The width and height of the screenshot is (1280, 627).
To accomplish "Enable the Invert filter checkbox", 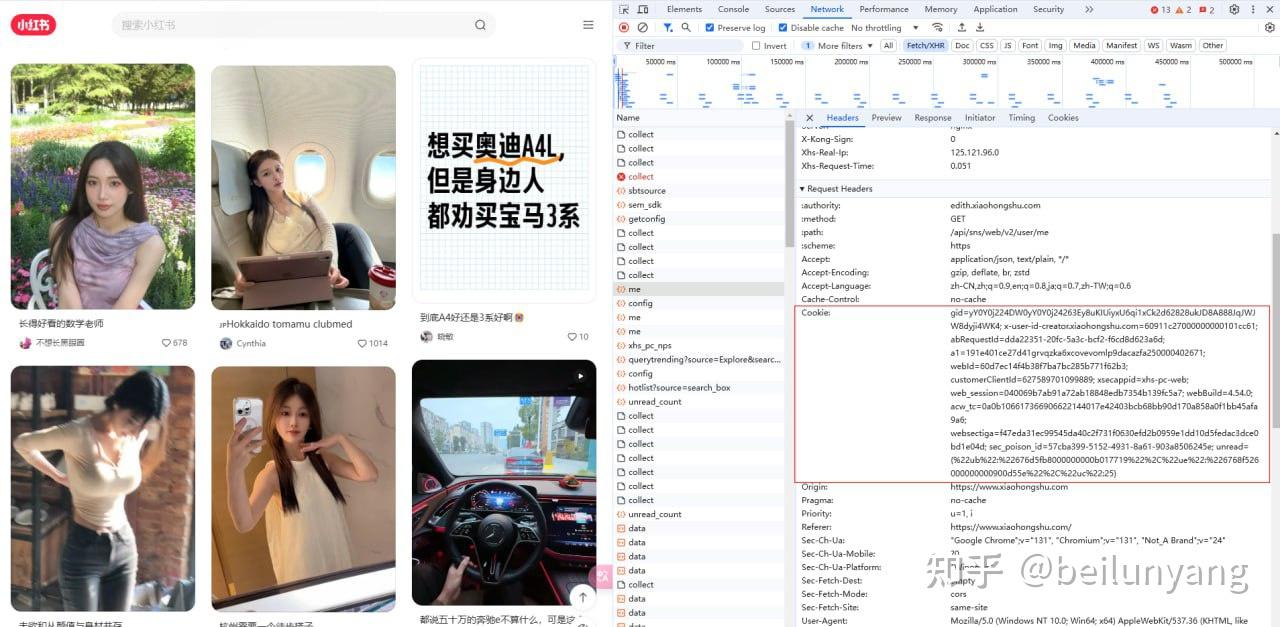I will [756, 46].
